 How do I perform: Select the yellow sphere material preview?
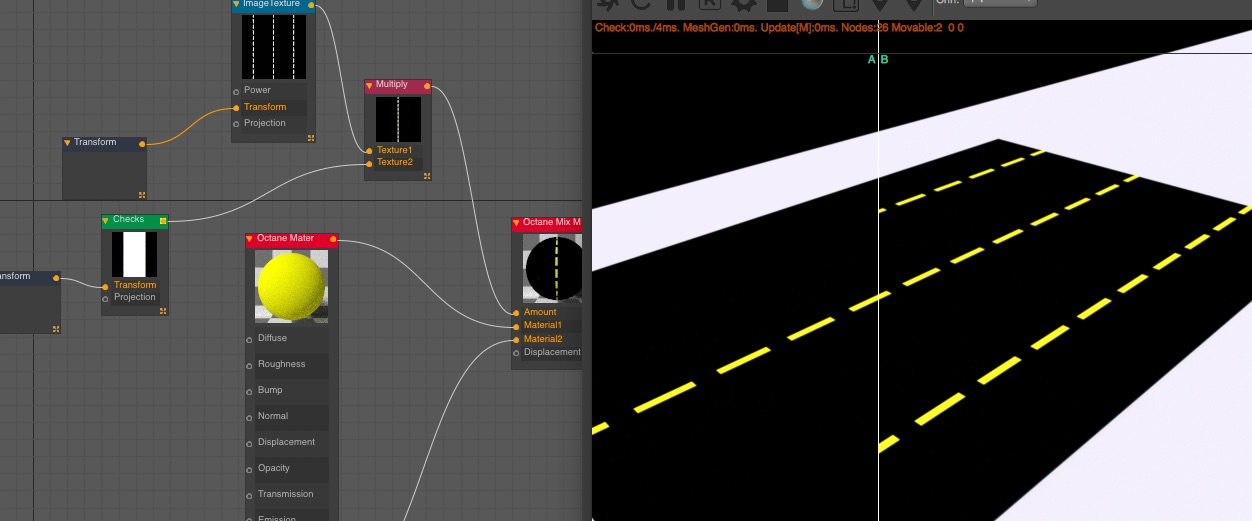pyautogui.click(x=291, y=286)
